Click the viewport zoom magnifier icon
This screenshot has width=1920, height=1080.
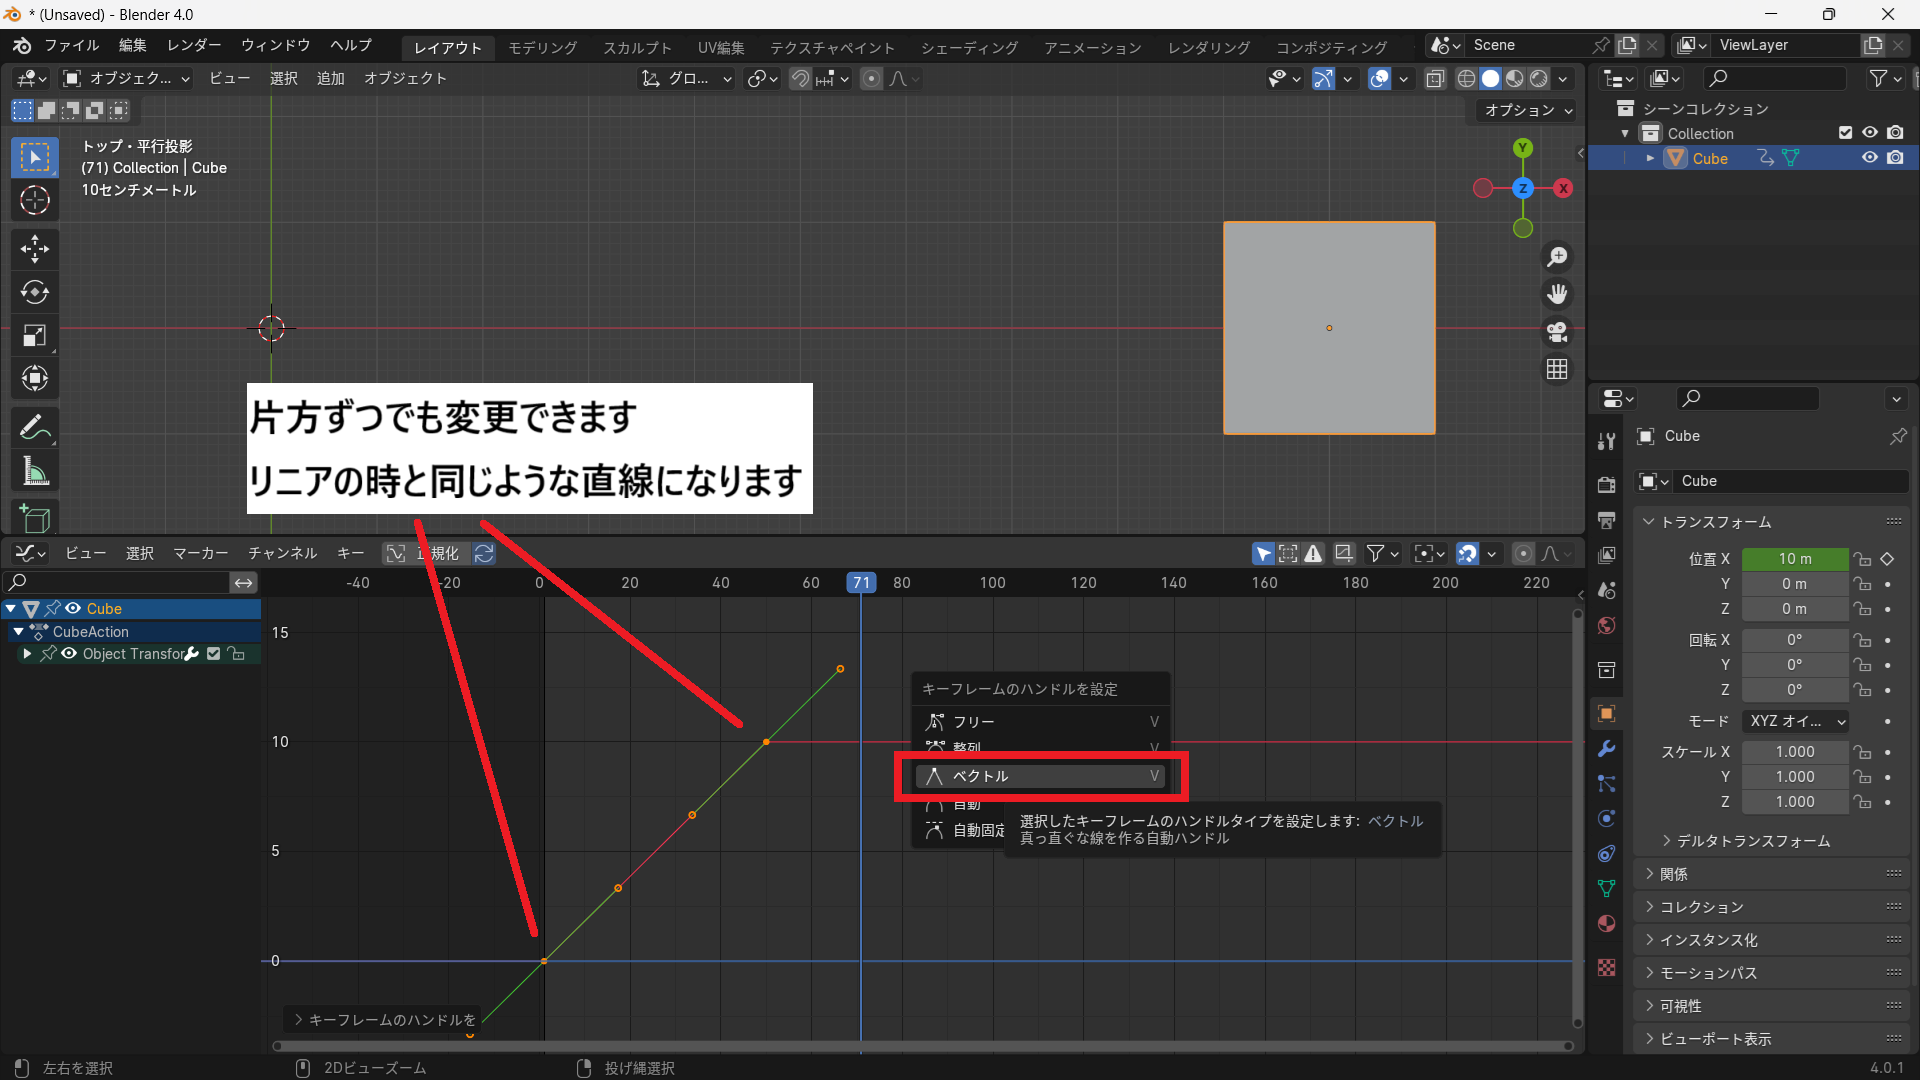pos(1557,257)
